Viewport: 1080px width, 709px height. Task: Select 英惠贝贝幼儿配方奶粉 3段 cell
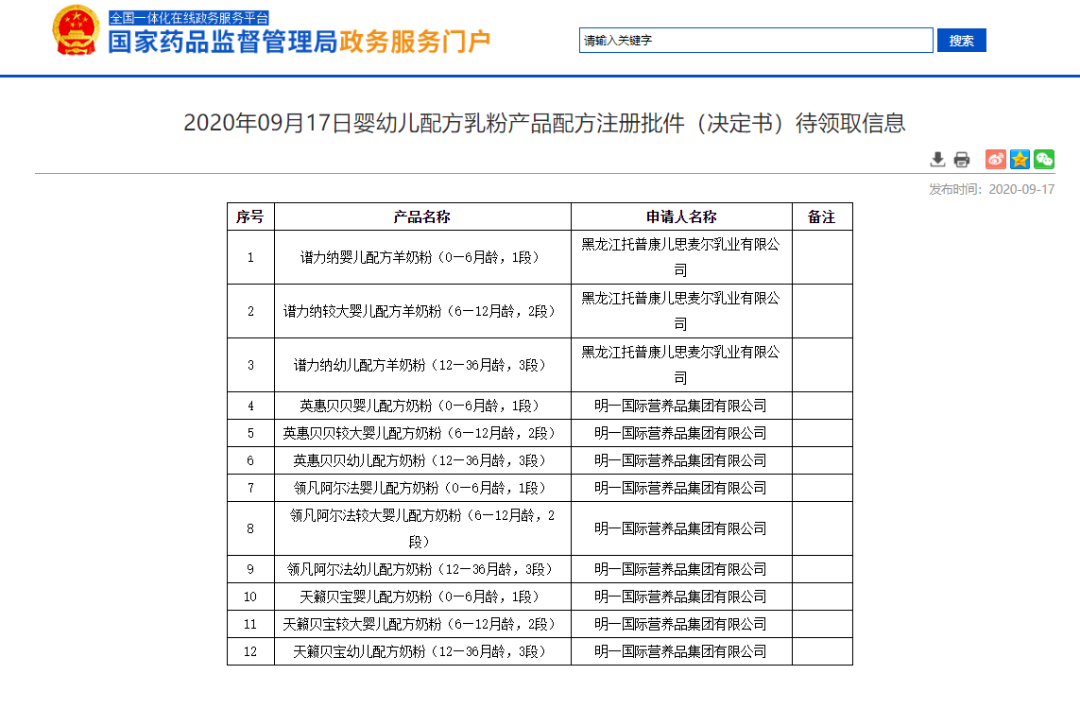tap(422, 460)
